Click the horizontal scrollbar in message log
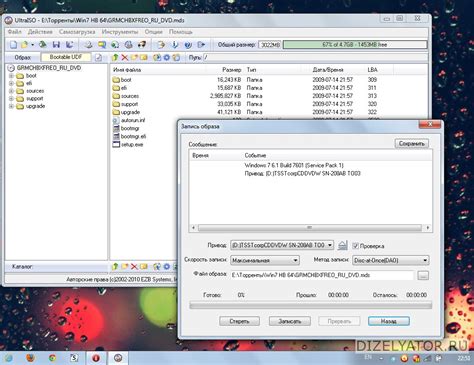This screenshot has width=474, height=365. coord(310,228)
